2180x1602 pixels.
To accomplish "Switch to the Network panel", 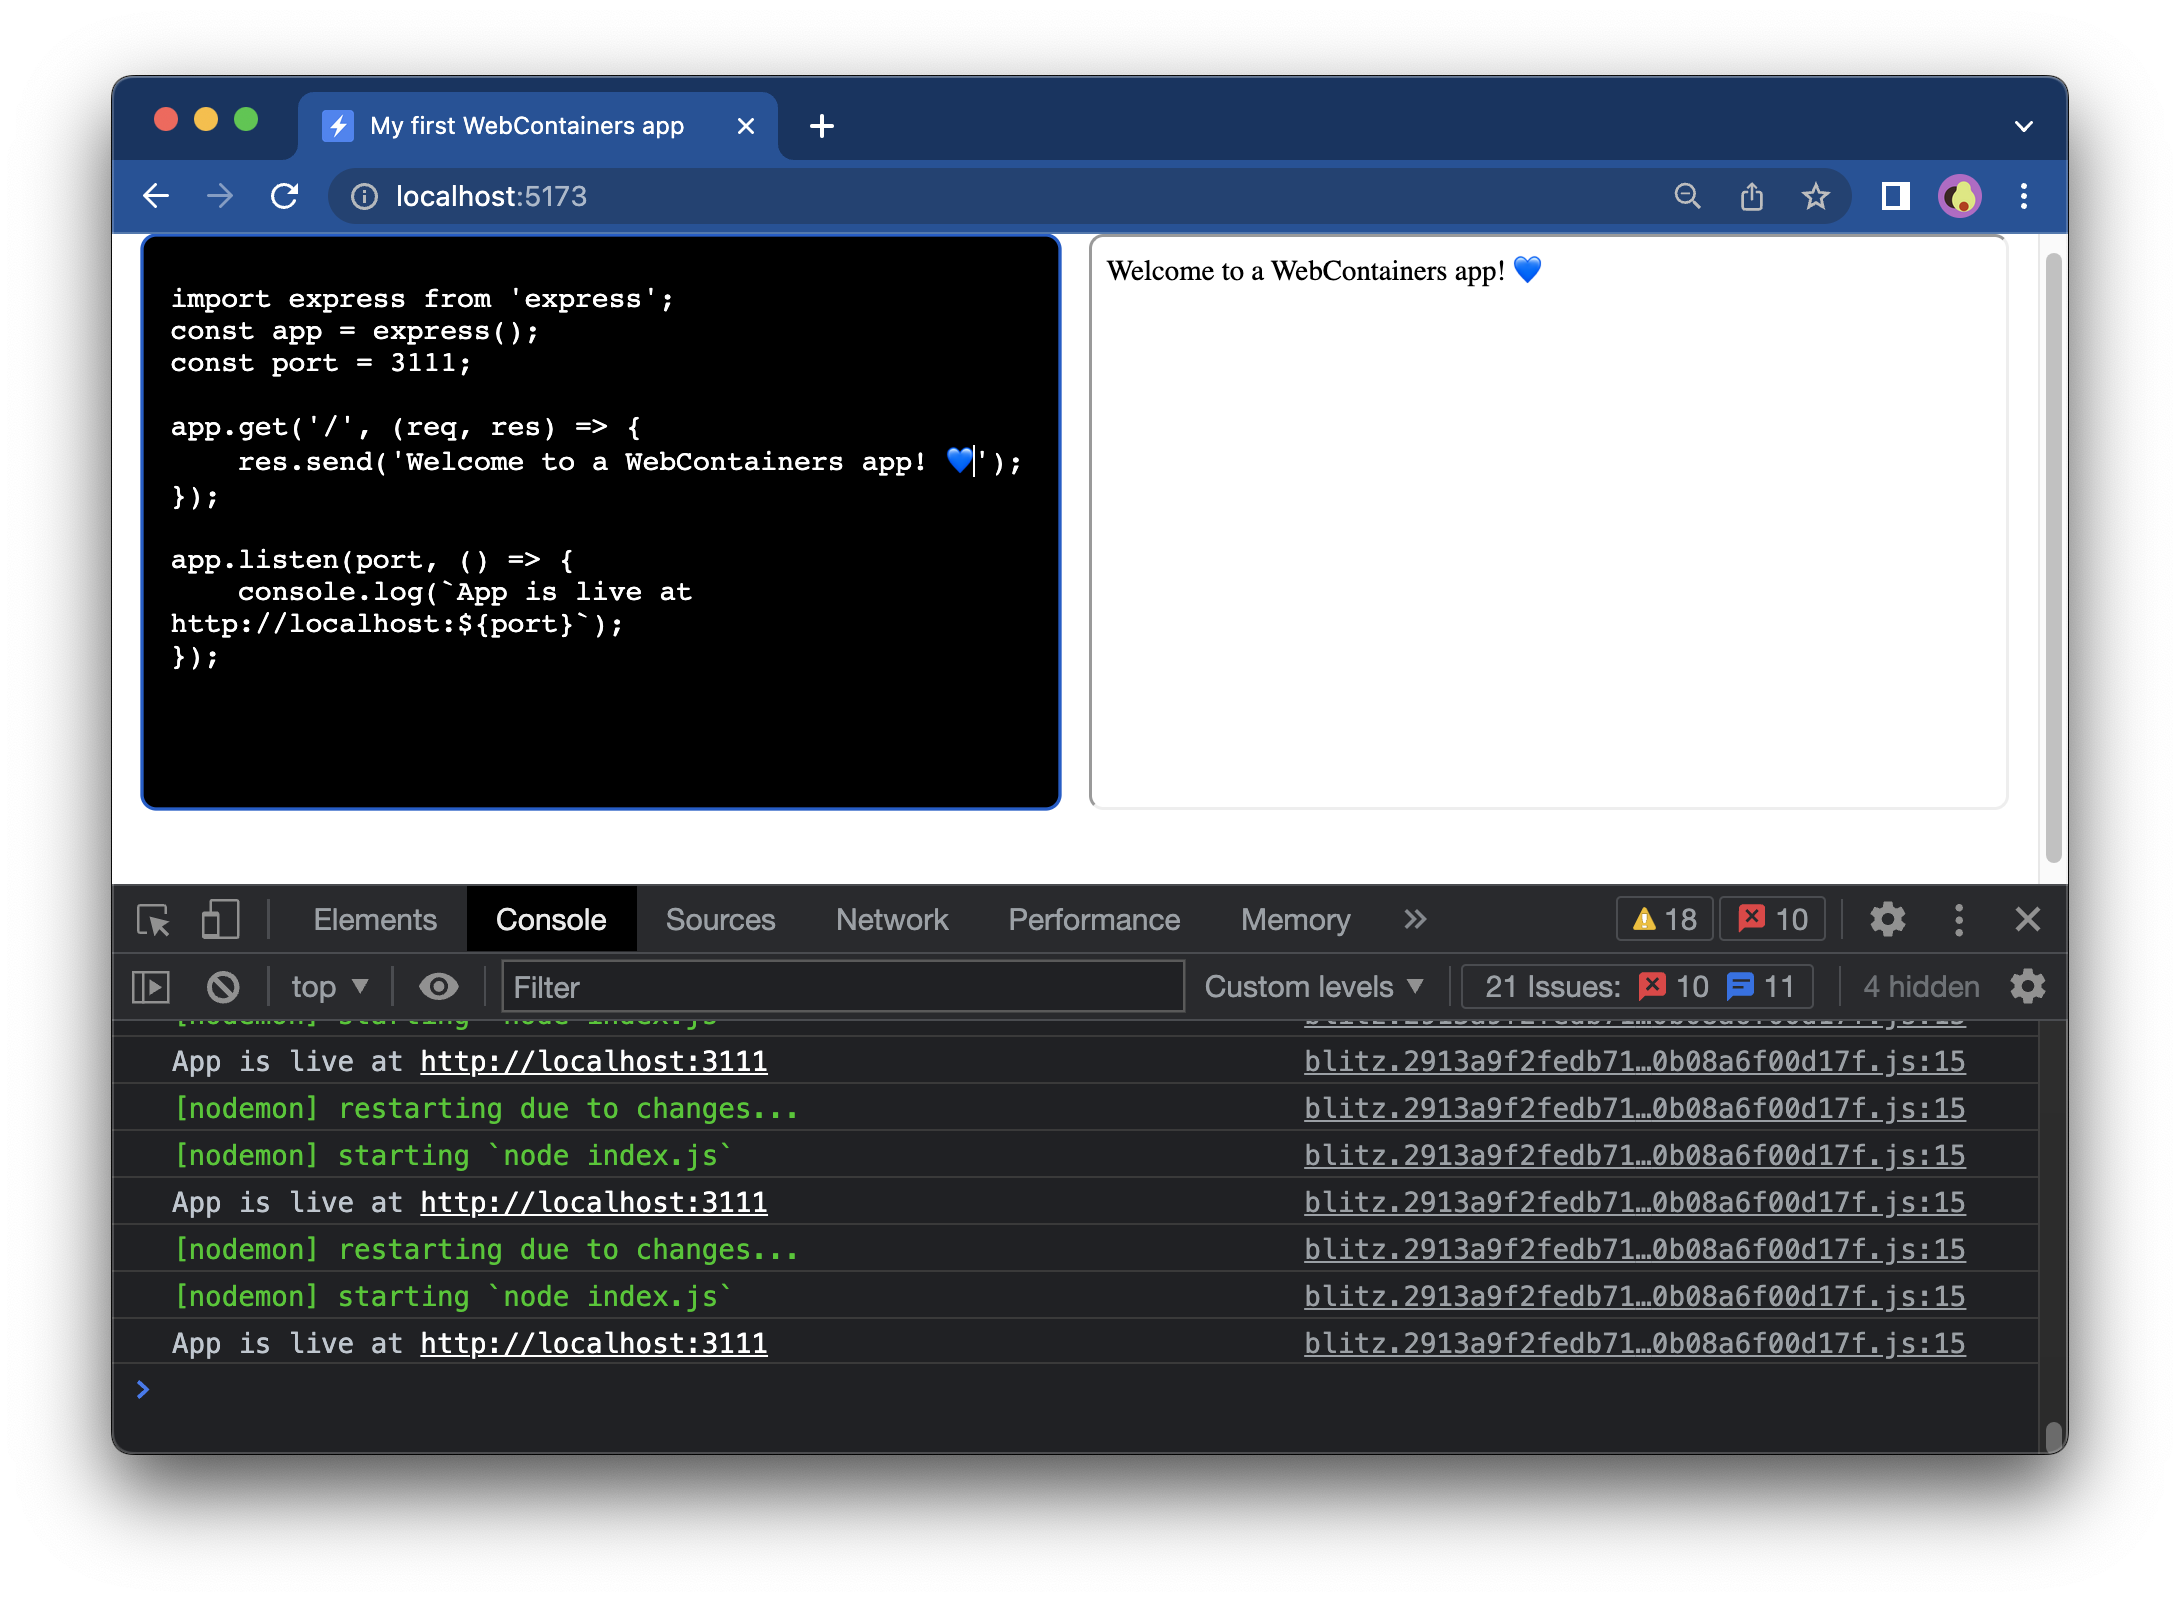I will point(891,919).
